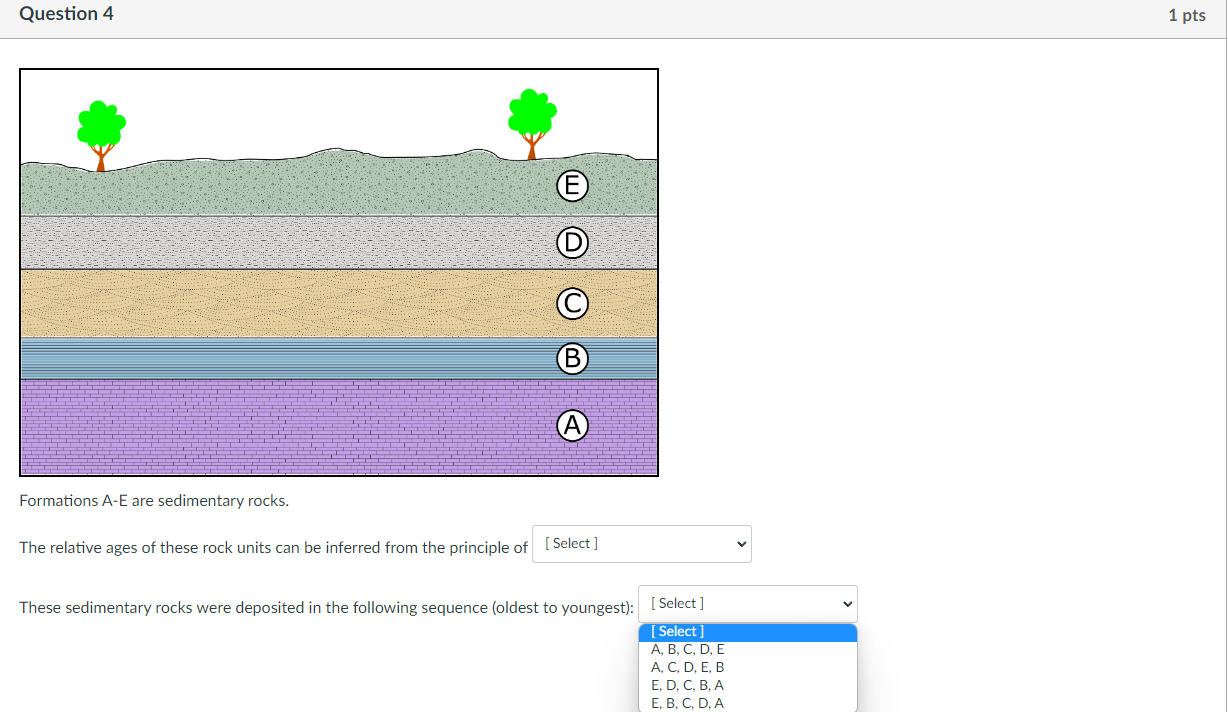
Task: Click the circled letter E label
Action: (571, 185)
